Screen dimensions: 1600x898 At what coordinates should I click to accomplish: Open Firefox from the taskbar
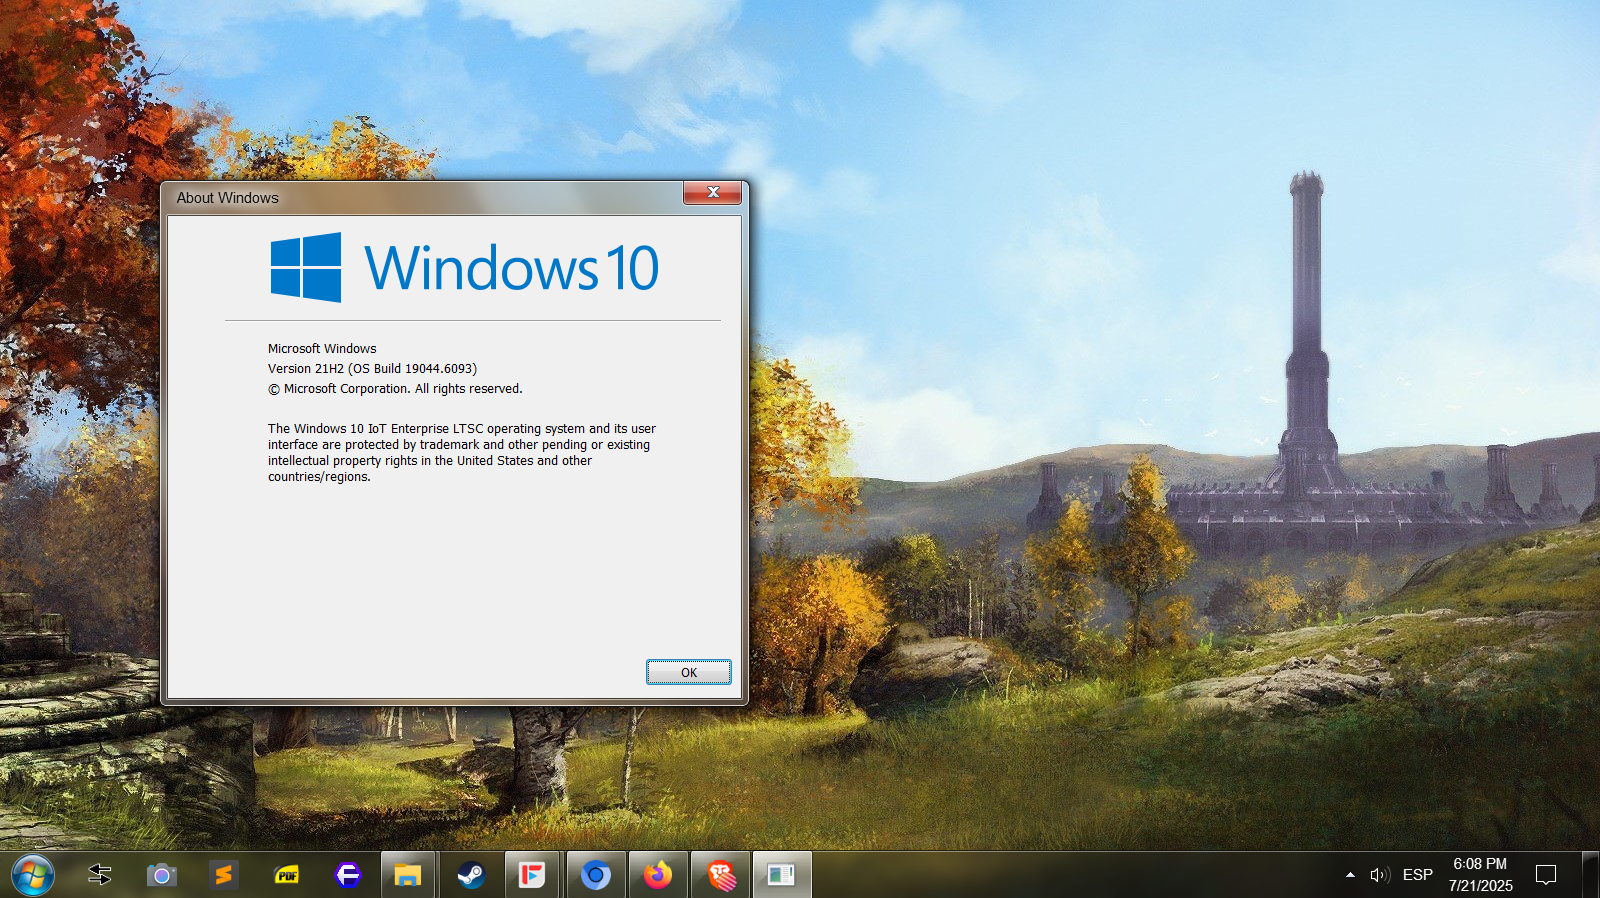tap(657, 875)
